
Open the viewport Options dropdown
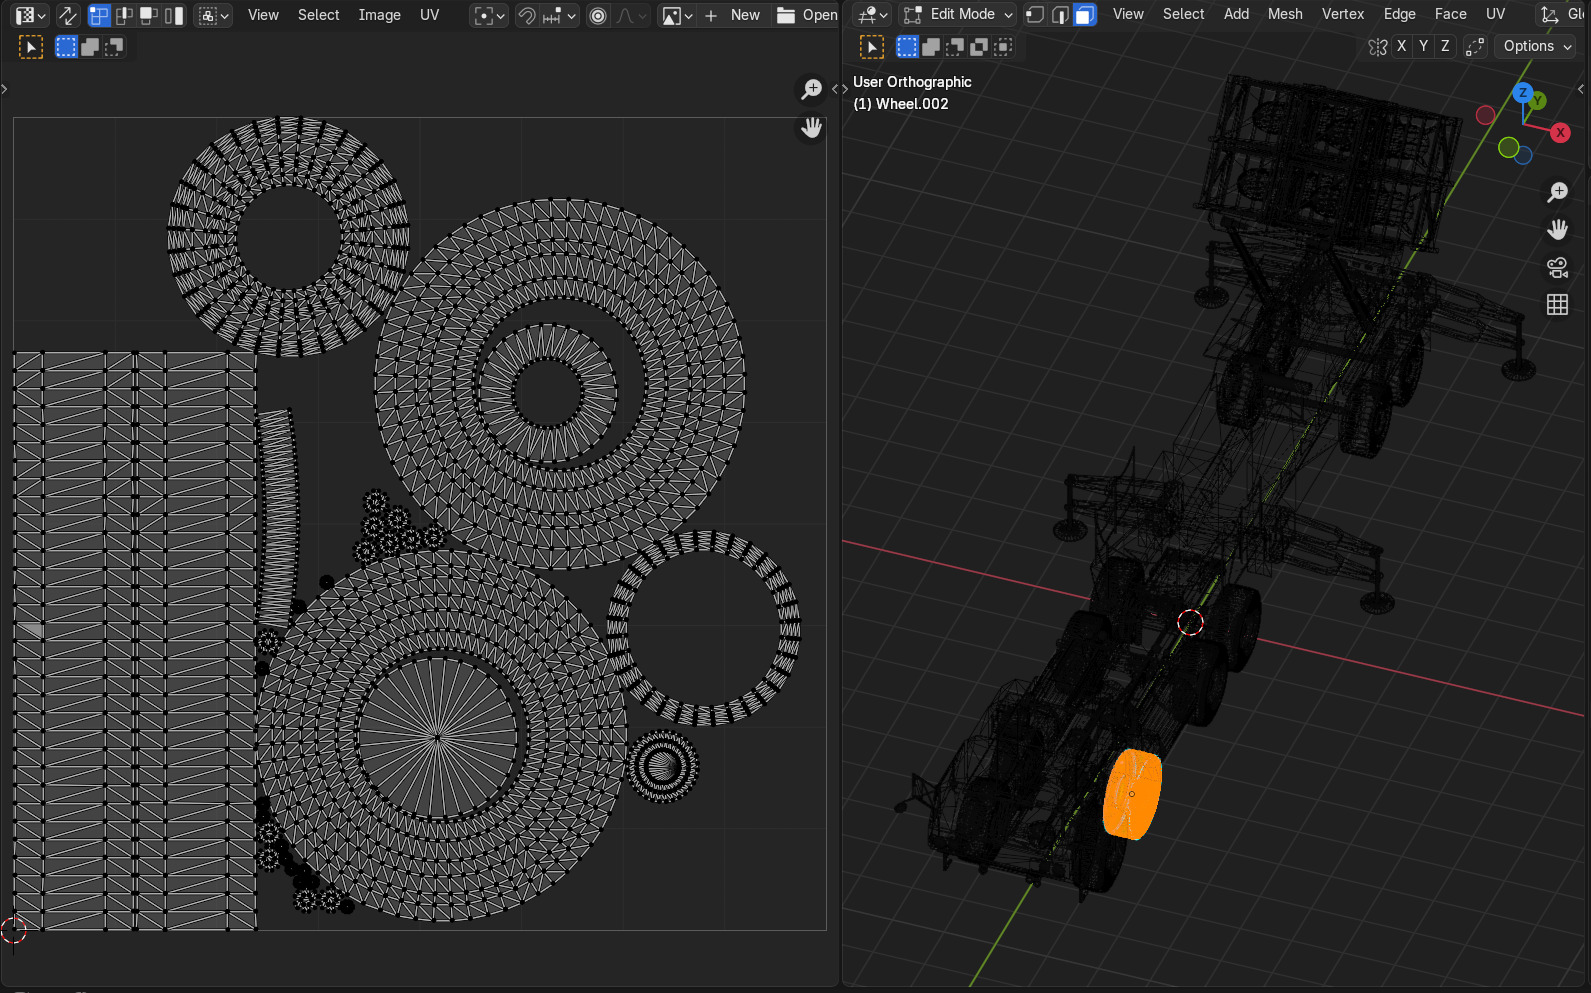pyautogui.click(x=1536, y=46)
